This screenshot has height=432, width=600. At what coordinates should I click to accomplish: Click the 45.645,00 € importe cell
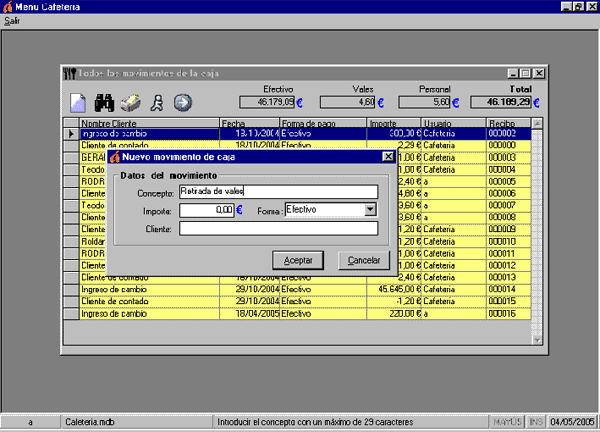[394, 289]
